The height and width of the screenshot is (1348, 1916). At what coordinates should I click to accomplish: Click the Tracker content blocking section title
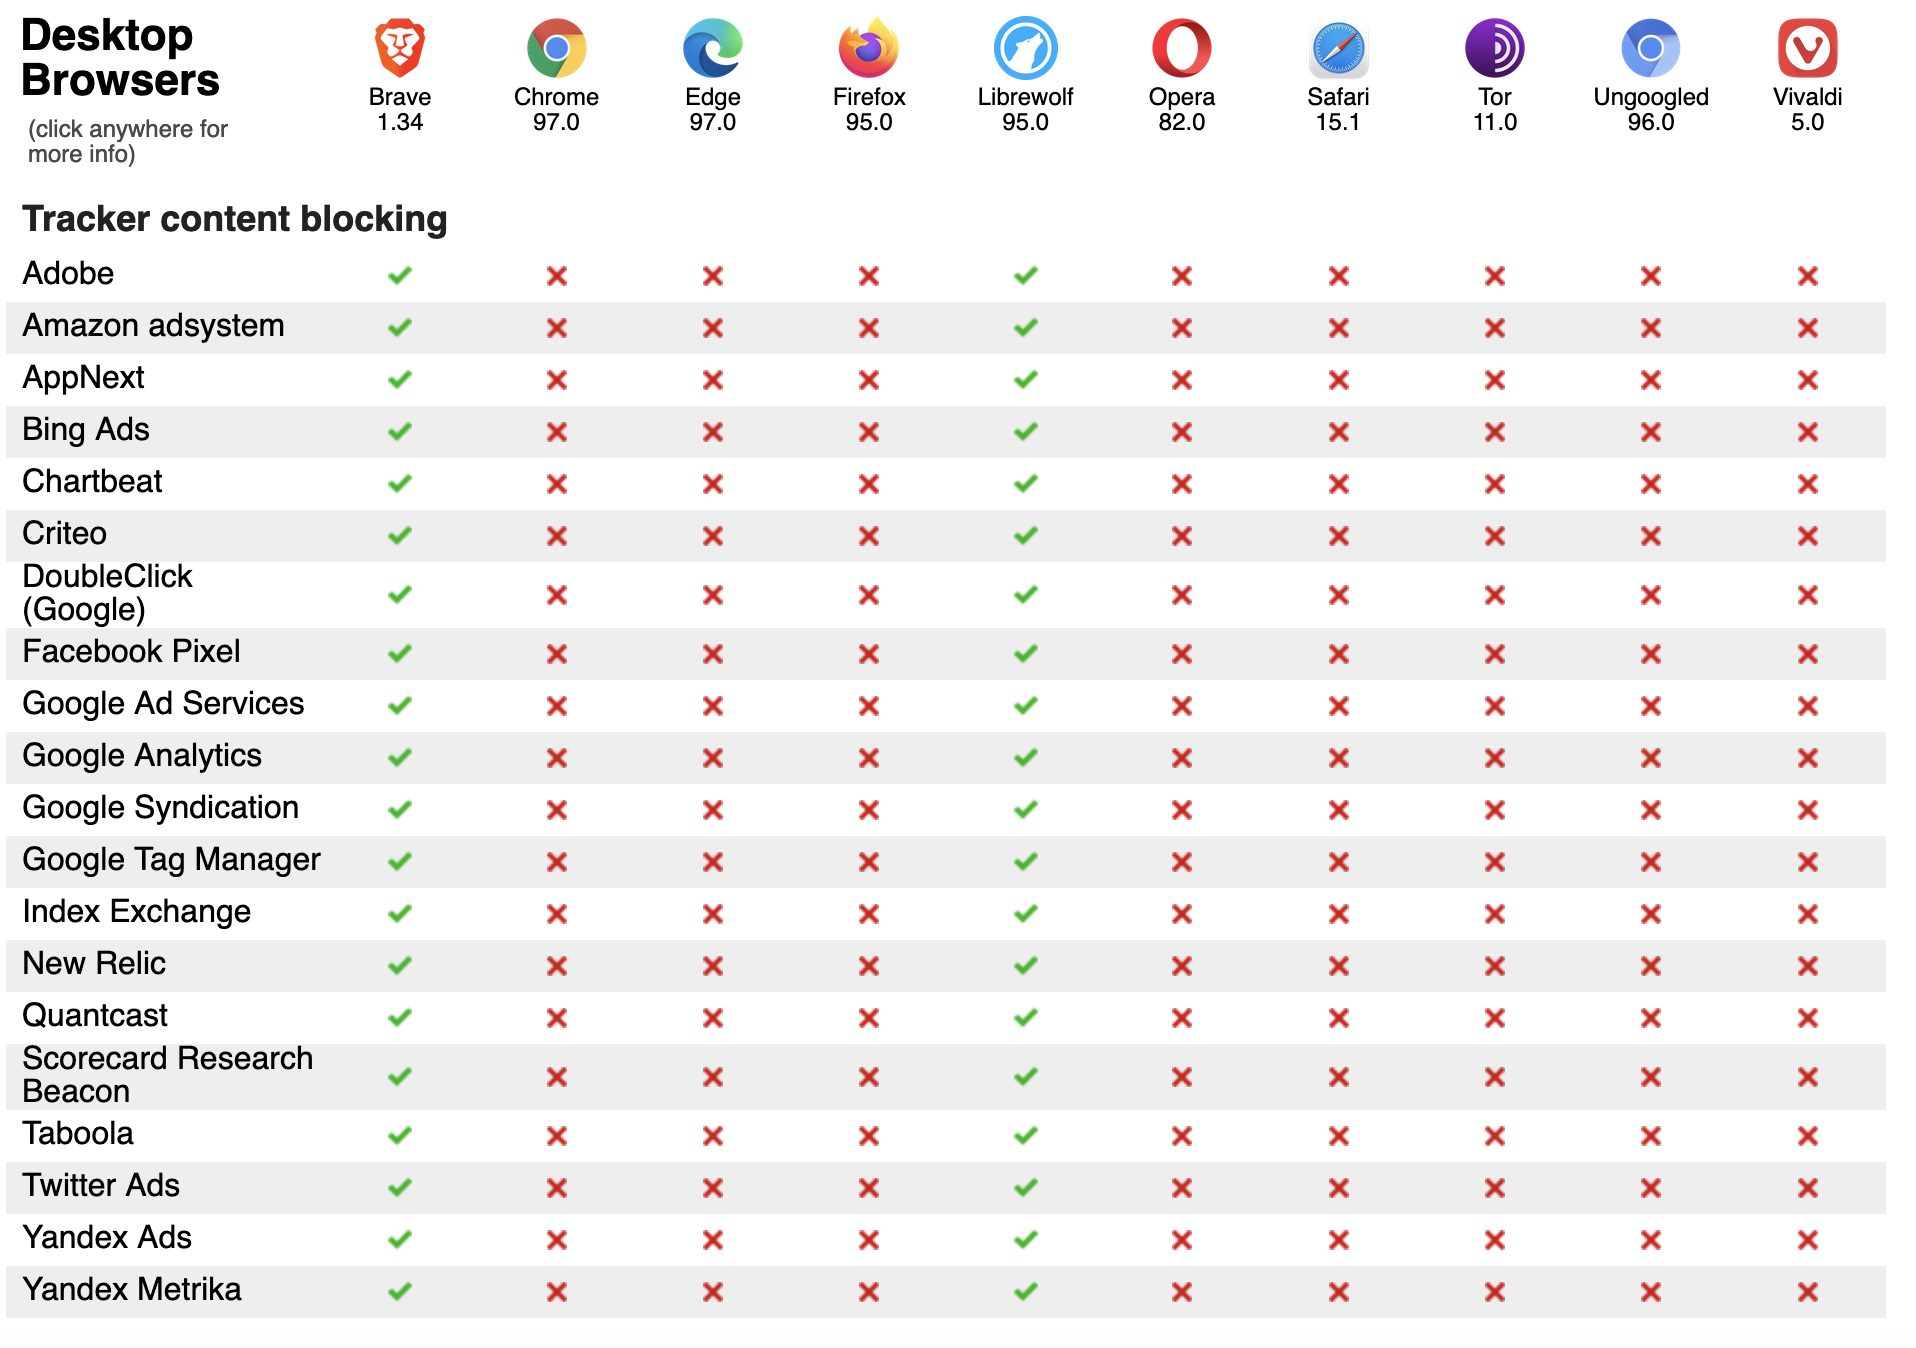[x=235, y=219]
